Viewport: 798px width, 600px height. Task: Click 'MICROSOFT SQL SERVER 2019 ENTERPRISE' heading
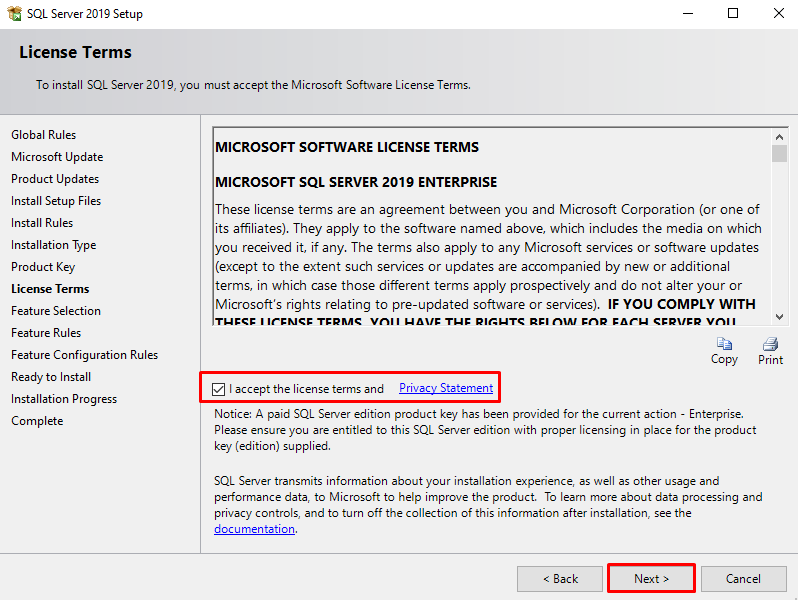[x=356, y=182]
